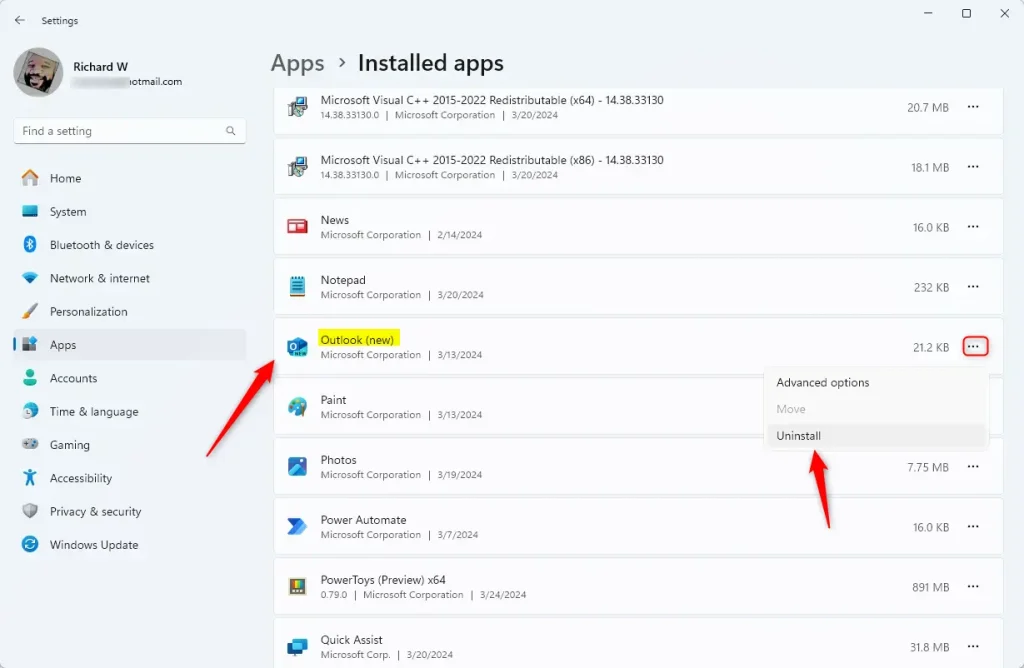The image size is (1024, 668).
Task: Click the Quick Assist app name
Action: pos(351,640)
